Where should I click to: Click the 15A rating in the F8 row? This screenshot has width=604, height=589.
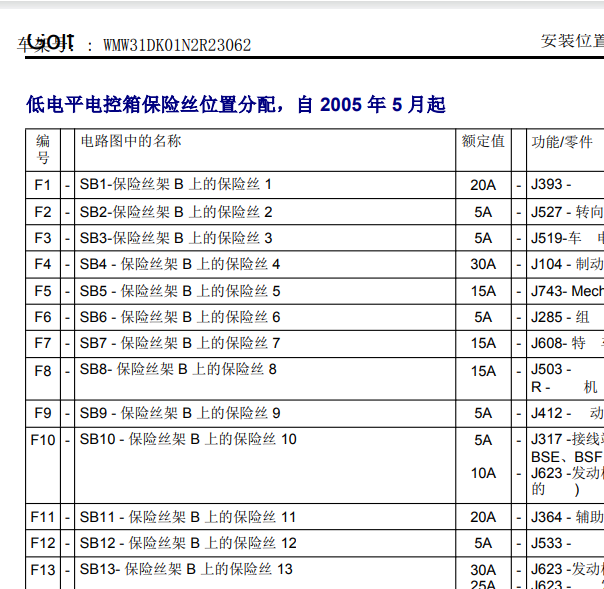[x=483, y=371]
